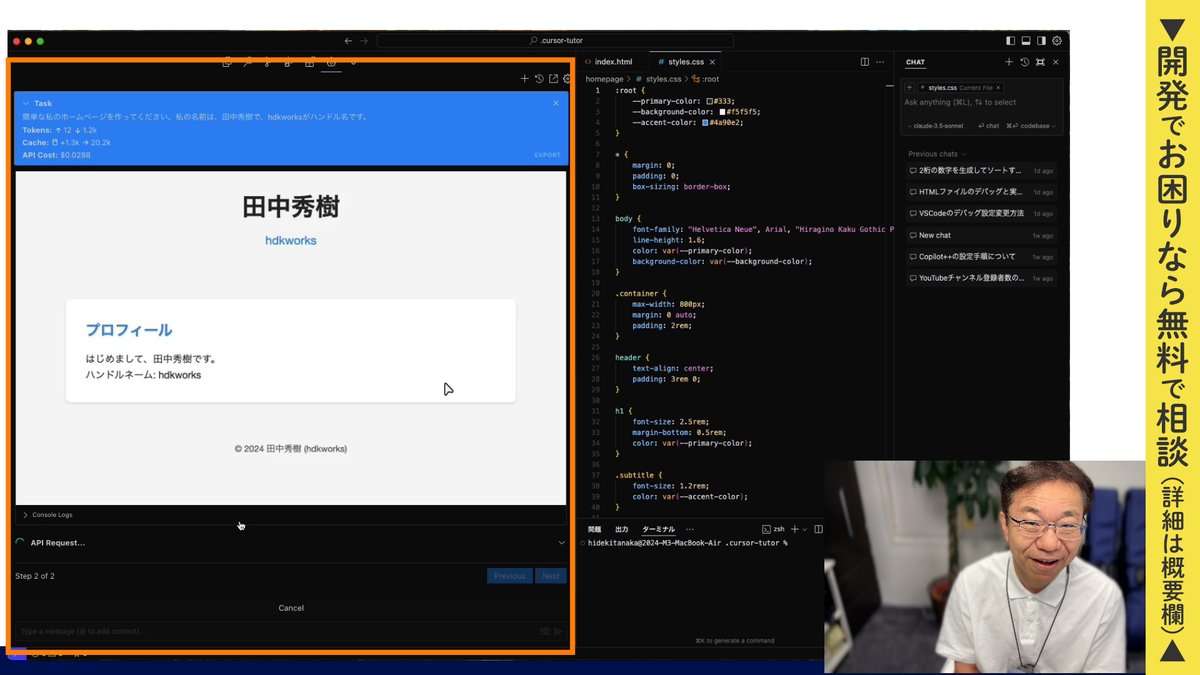The width and height of the screenshot is (1200, 675).
Task: Open #4a90e2 accent-color swatch picker
Action: click(x=706, y=123)
